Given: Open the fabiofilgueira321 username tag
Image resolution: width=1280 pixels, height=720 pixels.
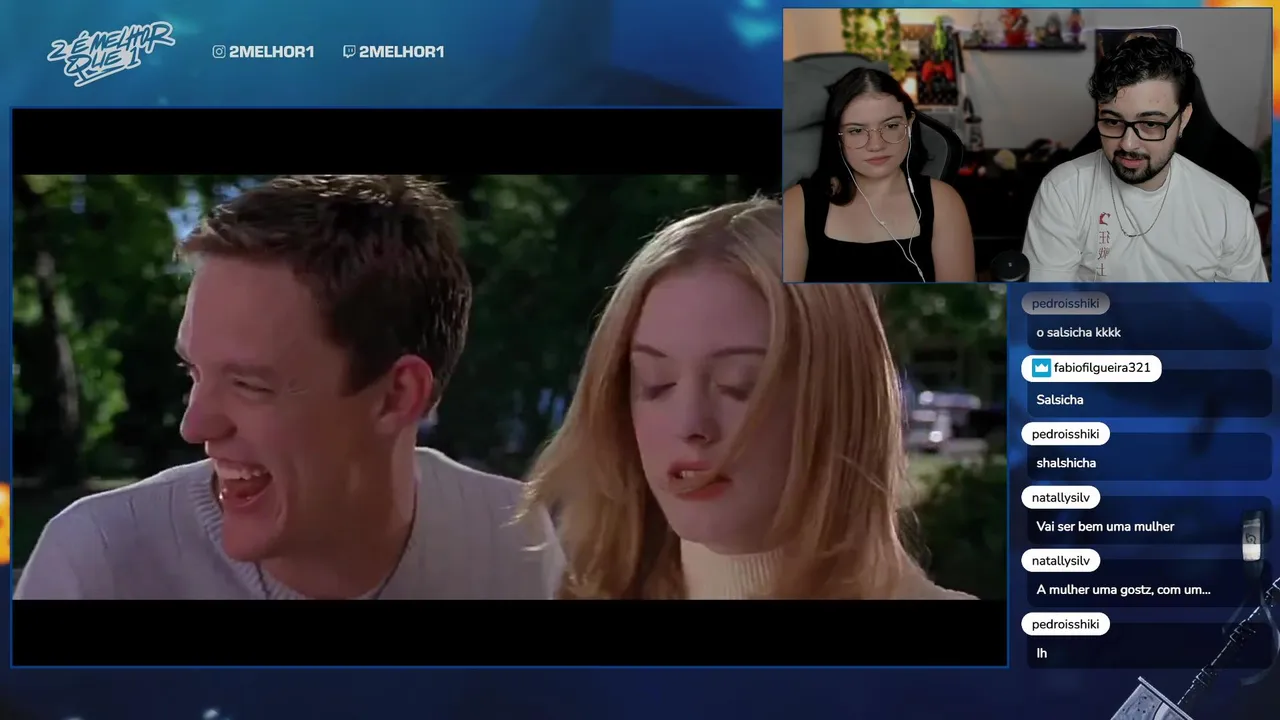Looking at the screenshot, I should 1091,368.
